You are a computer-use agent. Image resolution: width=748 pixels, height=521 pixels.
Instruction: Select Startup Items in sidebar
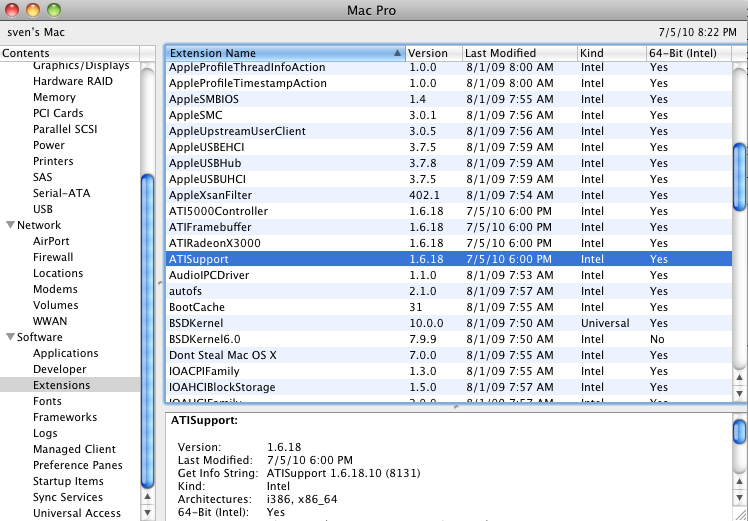[x=68, y=481]
